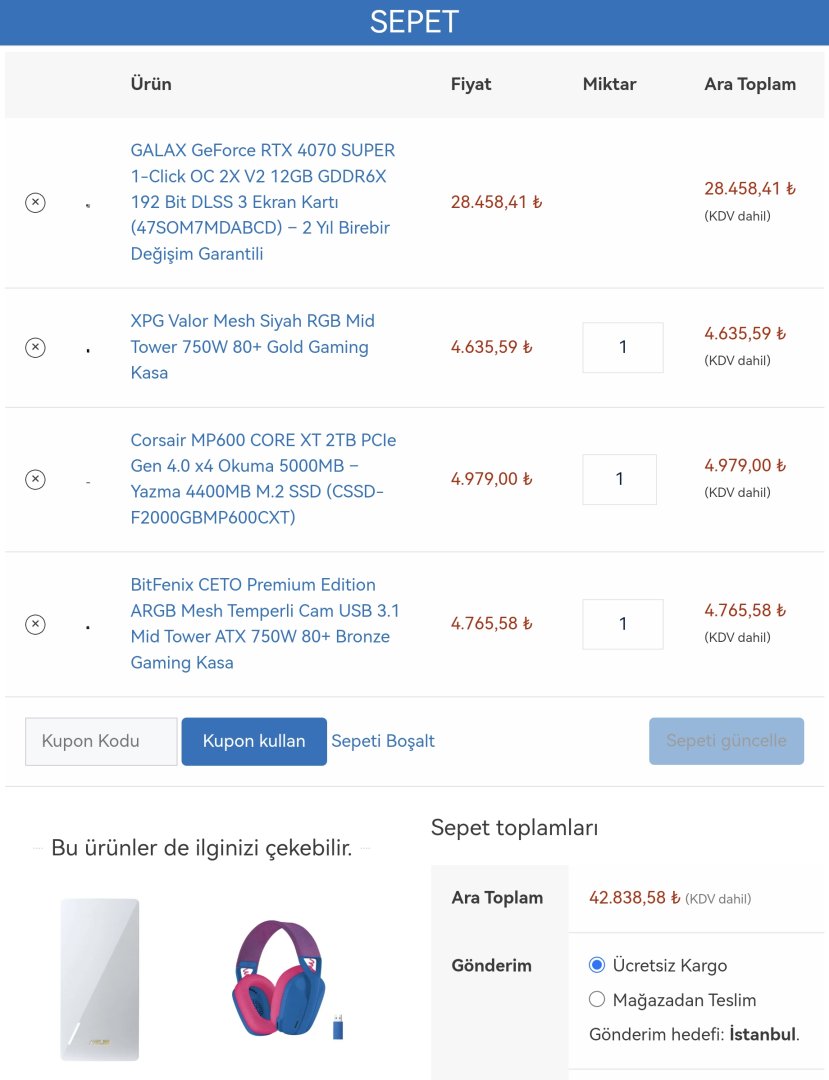Remove GALAX GeForce RTX 4070 from cart
The height and width of the screenshot is (1080, 829).
click(35, 203)
